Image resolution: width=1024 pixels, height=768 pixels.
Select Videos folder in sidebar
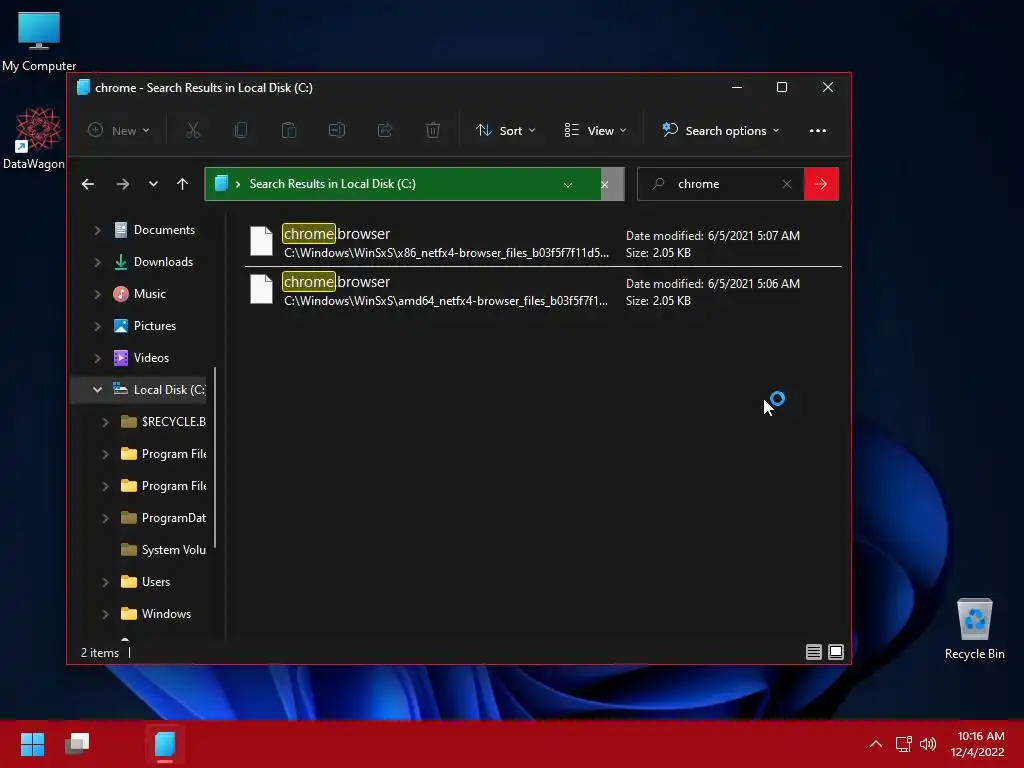coord(141,358)
